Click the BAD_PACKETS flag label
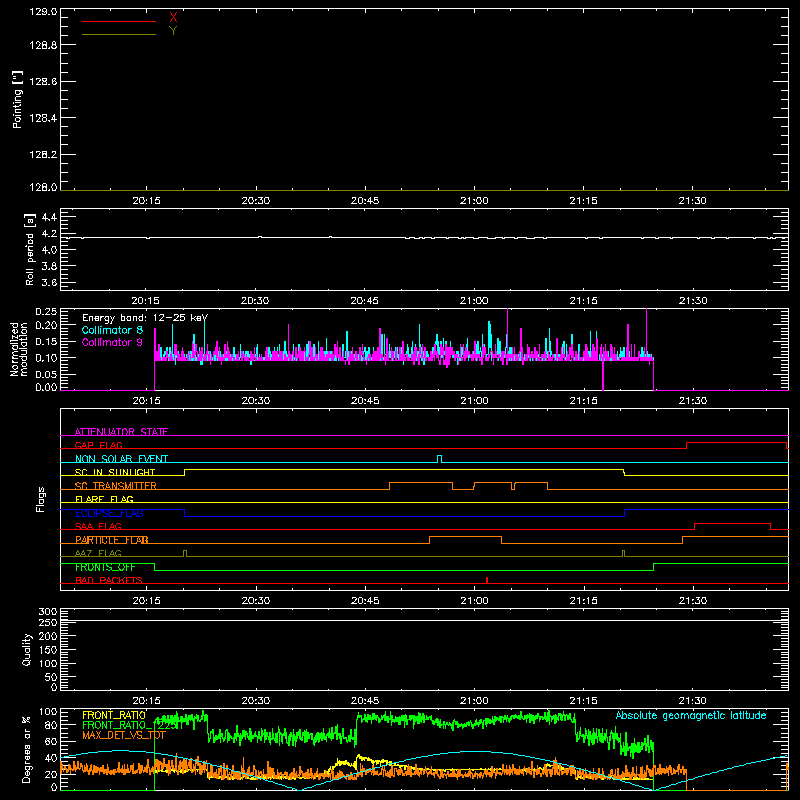 click(x=109, y=580)
